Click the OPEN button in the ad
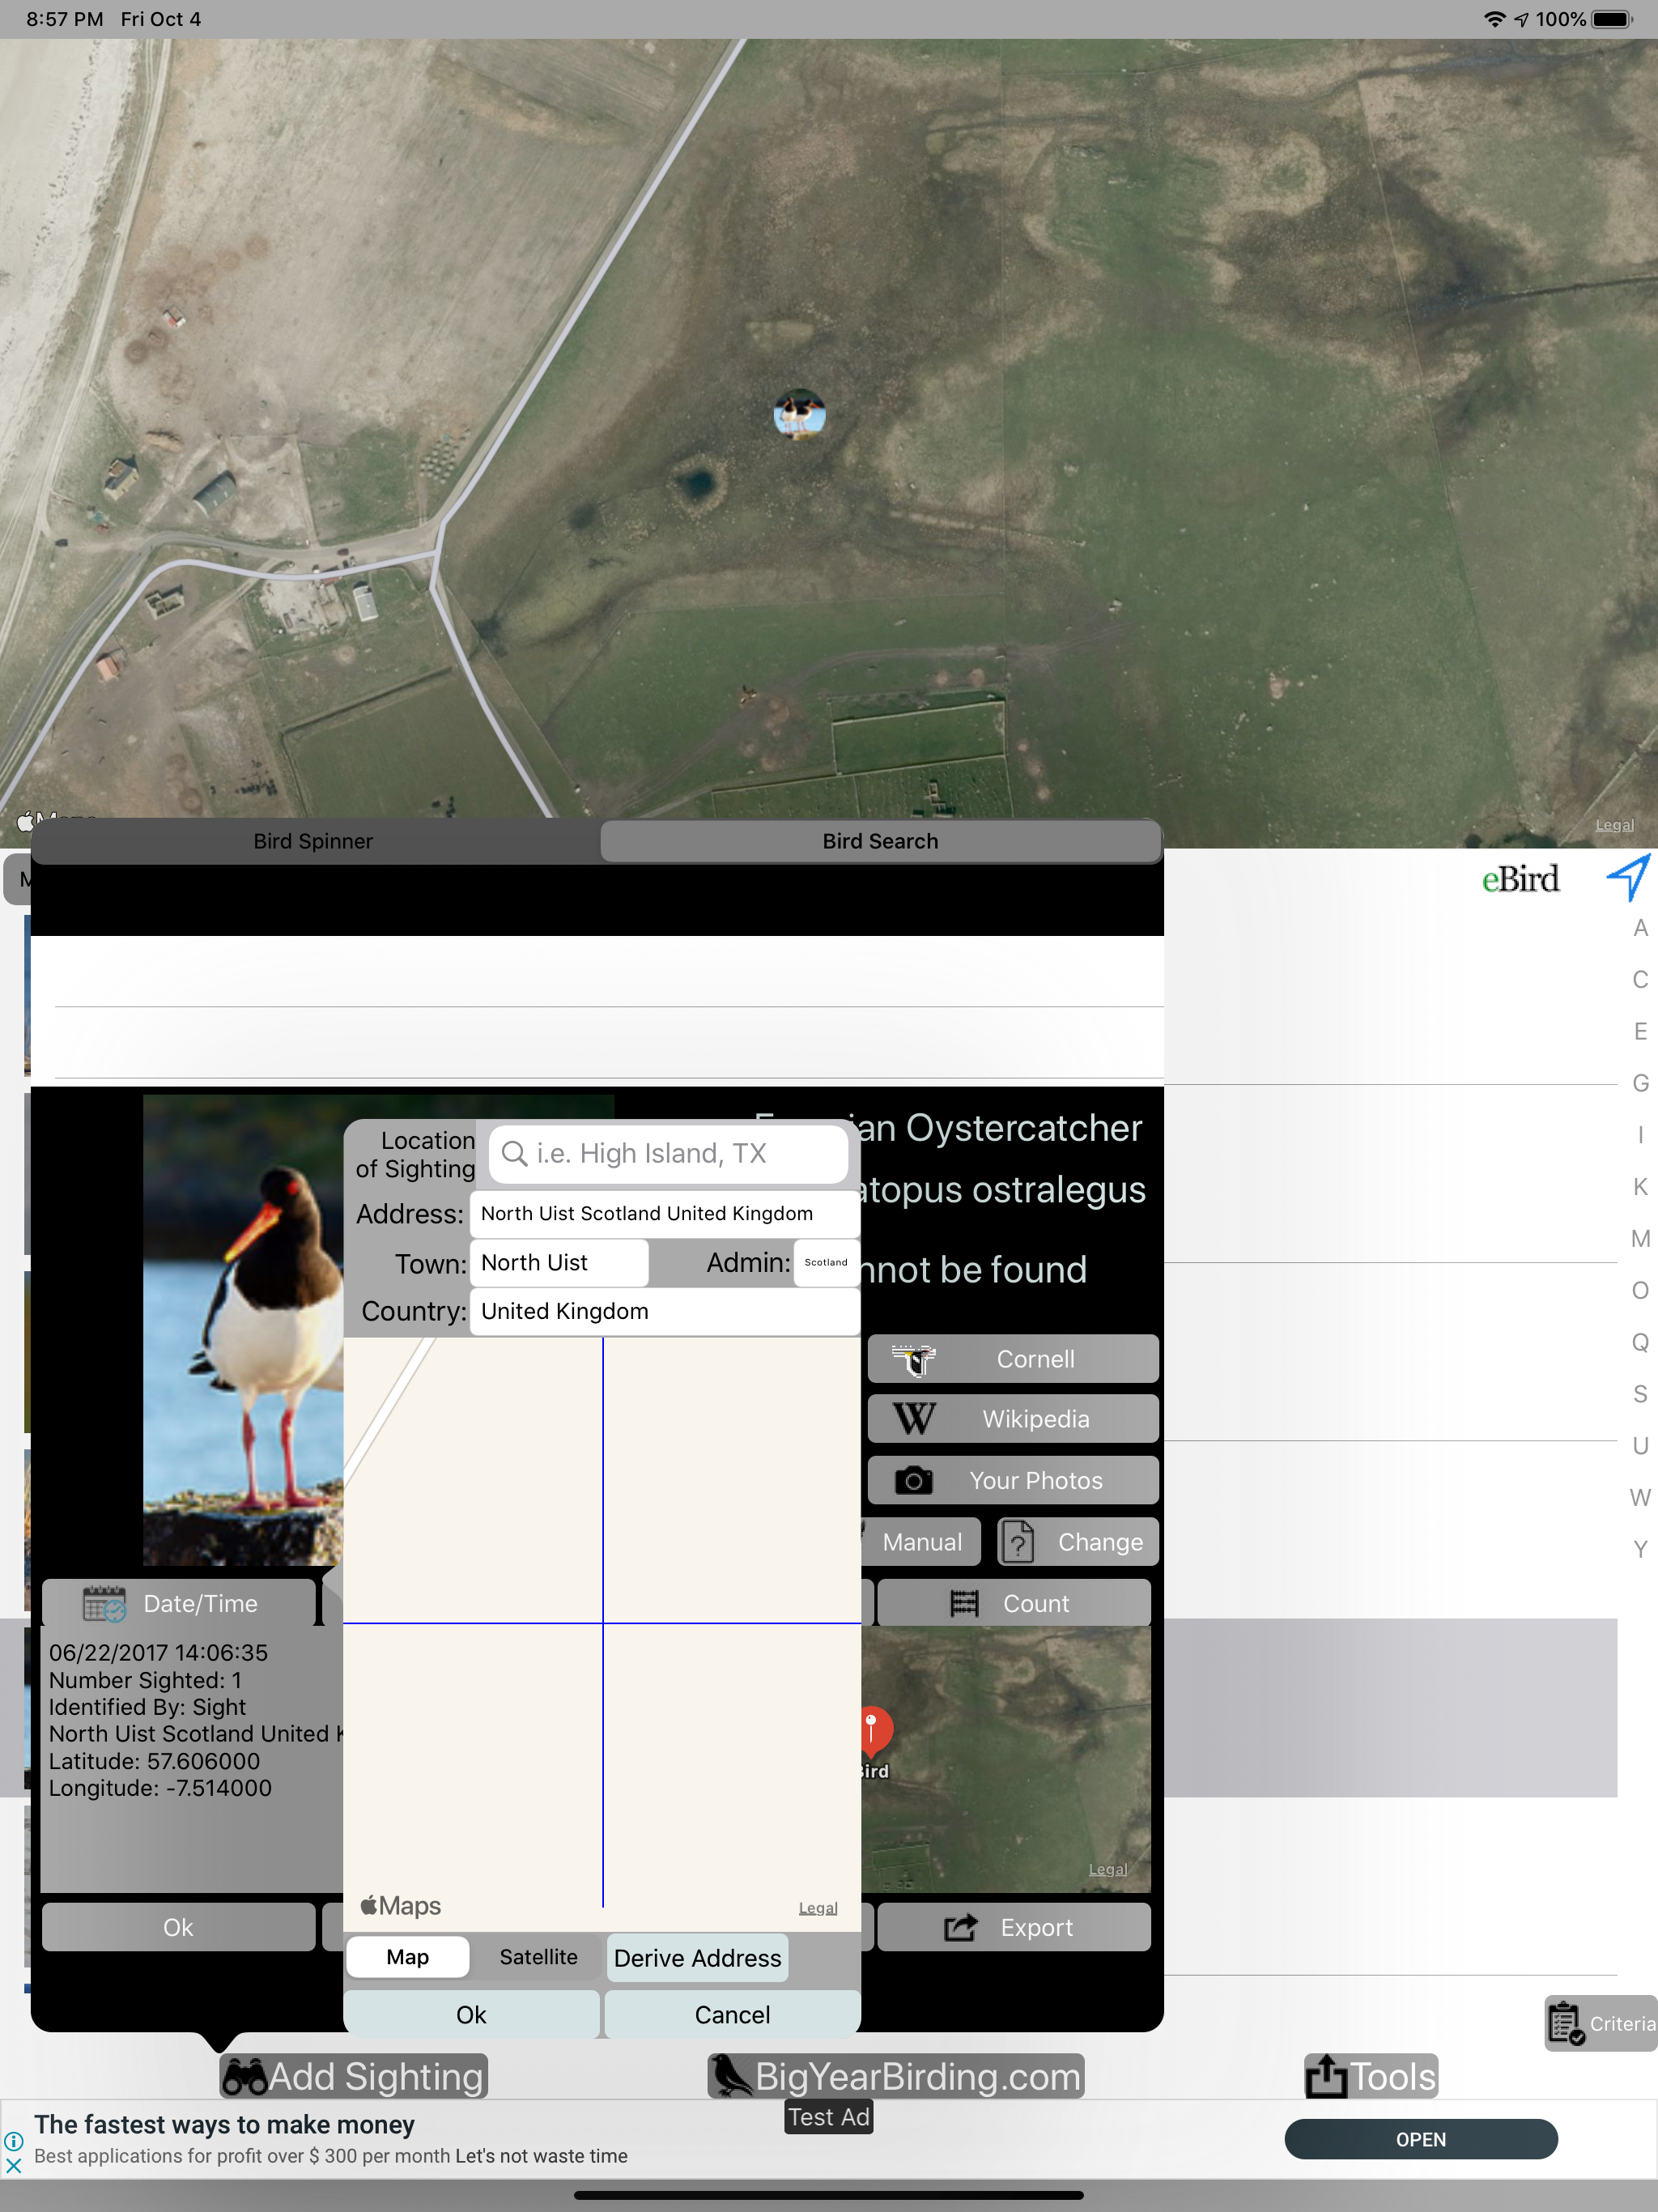The width and height of the screenshot is (1658, 2212). tap(1421, 2139)
